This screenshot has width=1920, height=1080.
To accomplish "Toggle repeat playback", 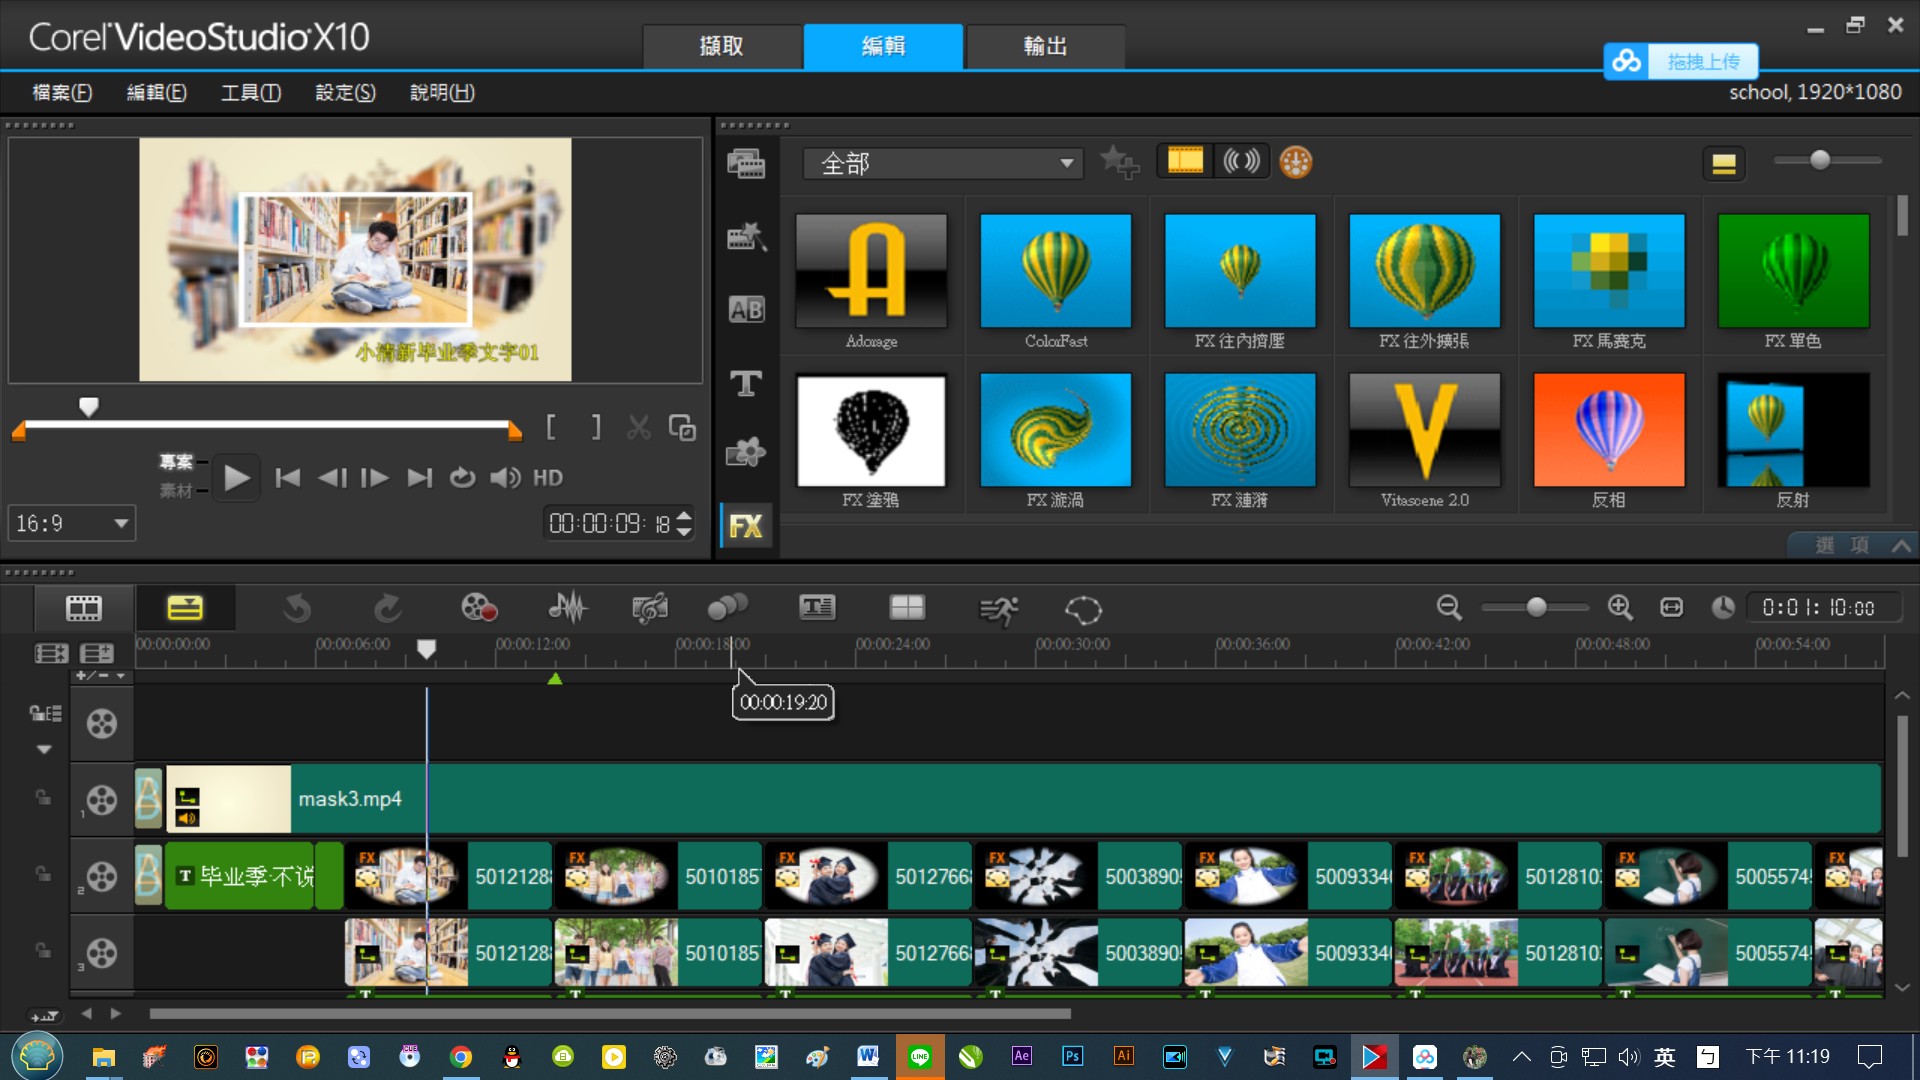I will tap(462, 478).
